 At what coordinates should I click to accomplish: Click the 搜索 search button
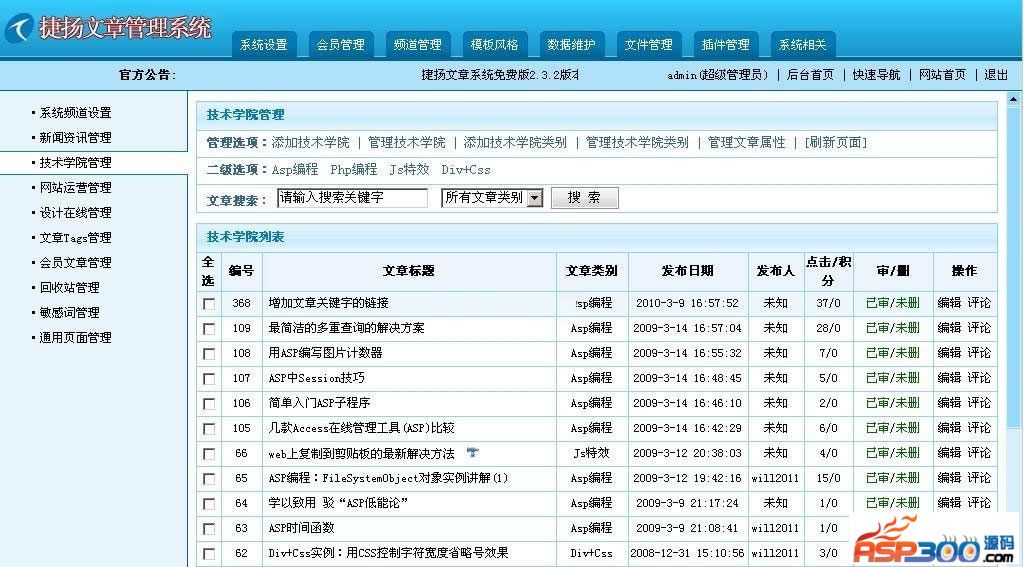(584, 198)
